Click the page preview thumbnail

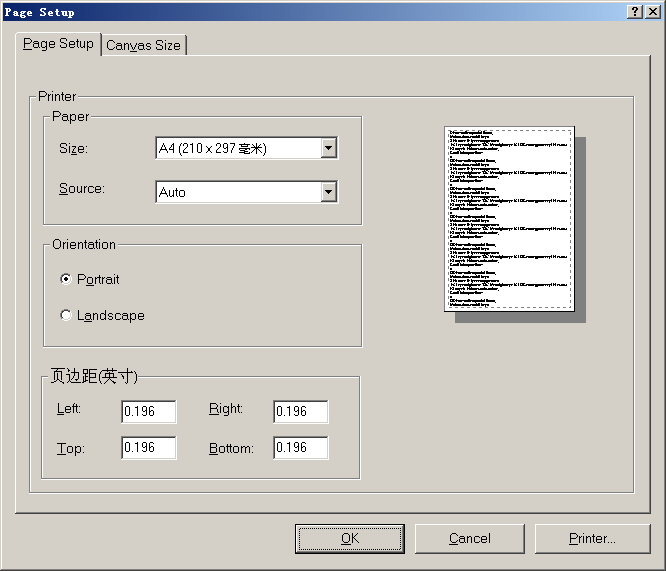click(x=509, y=218)
